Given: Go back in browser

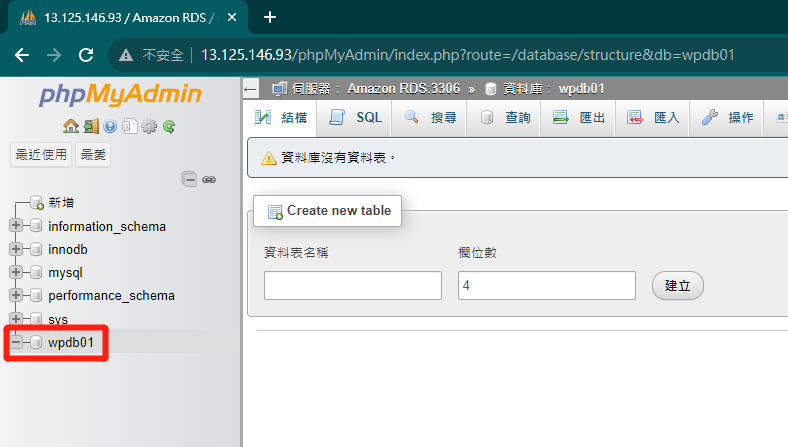Looking at the screenshot, I should [22, 55].
